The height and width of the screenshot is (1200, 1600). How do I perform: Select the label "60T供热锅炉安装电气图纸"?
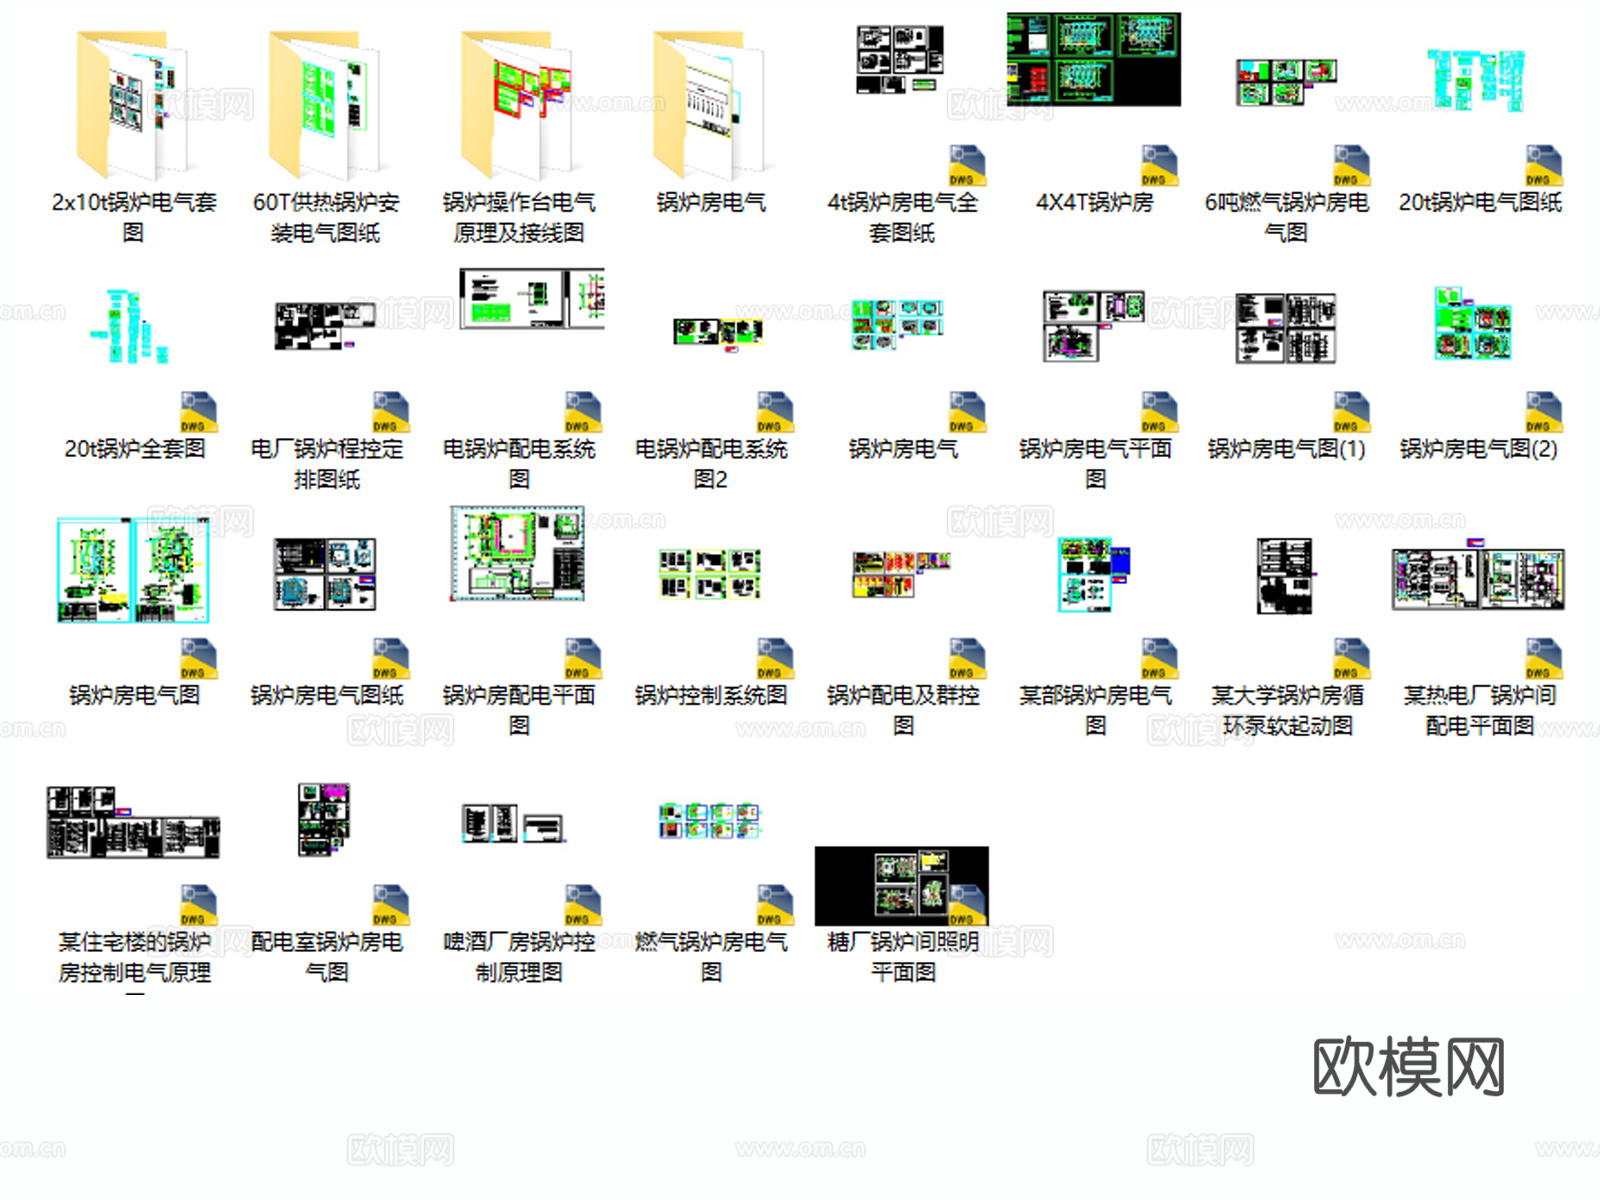point(326,217)
